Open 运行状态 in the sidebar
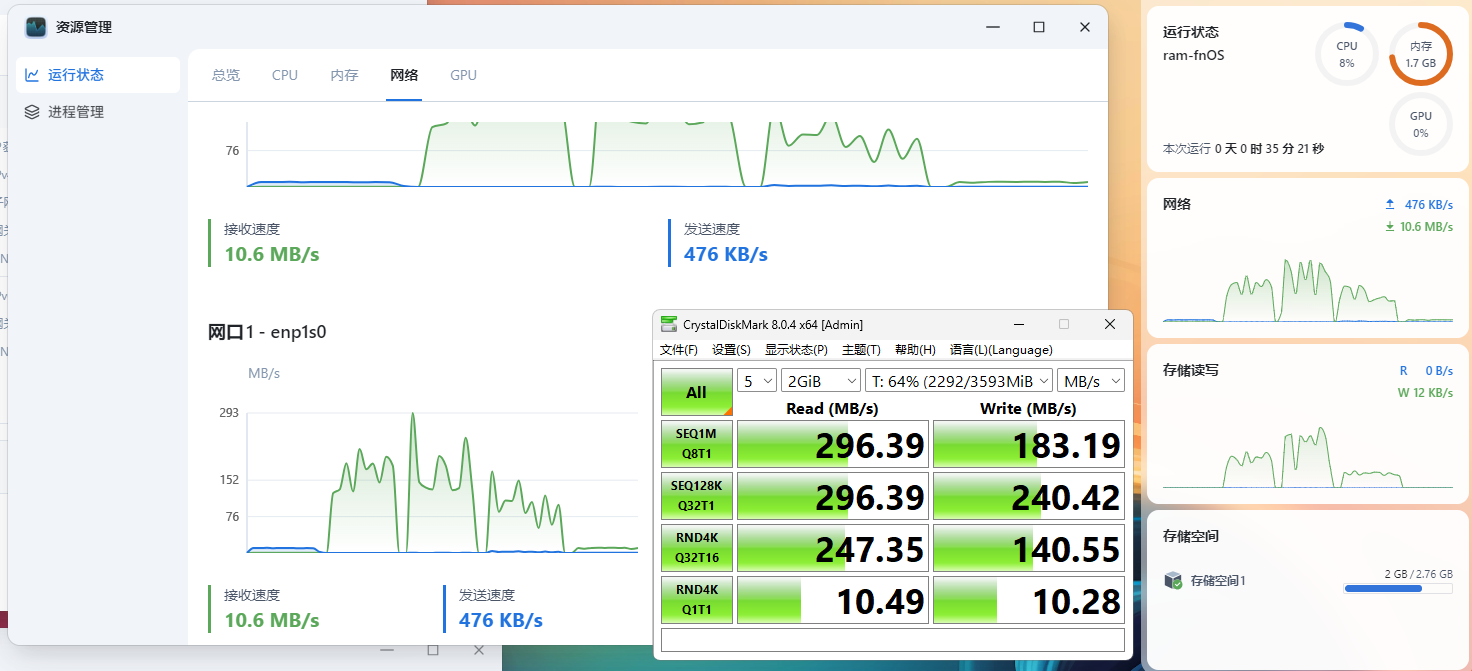Viewport: 1472px width, 671px height. pos(98,75)
